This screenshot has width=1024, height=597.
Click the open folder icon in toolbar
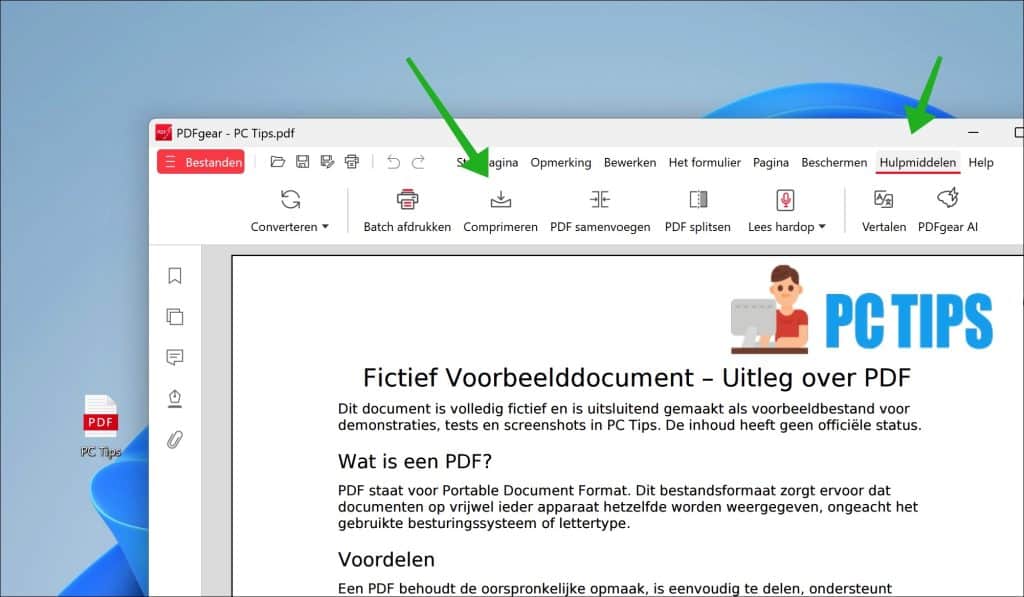(x=278, y=161)
